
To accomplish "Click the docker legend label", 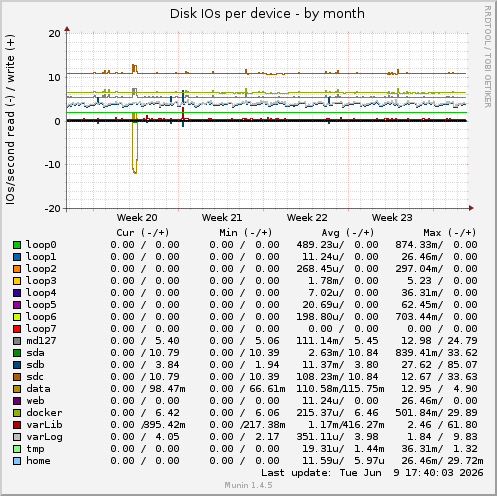I will (44, 413).
